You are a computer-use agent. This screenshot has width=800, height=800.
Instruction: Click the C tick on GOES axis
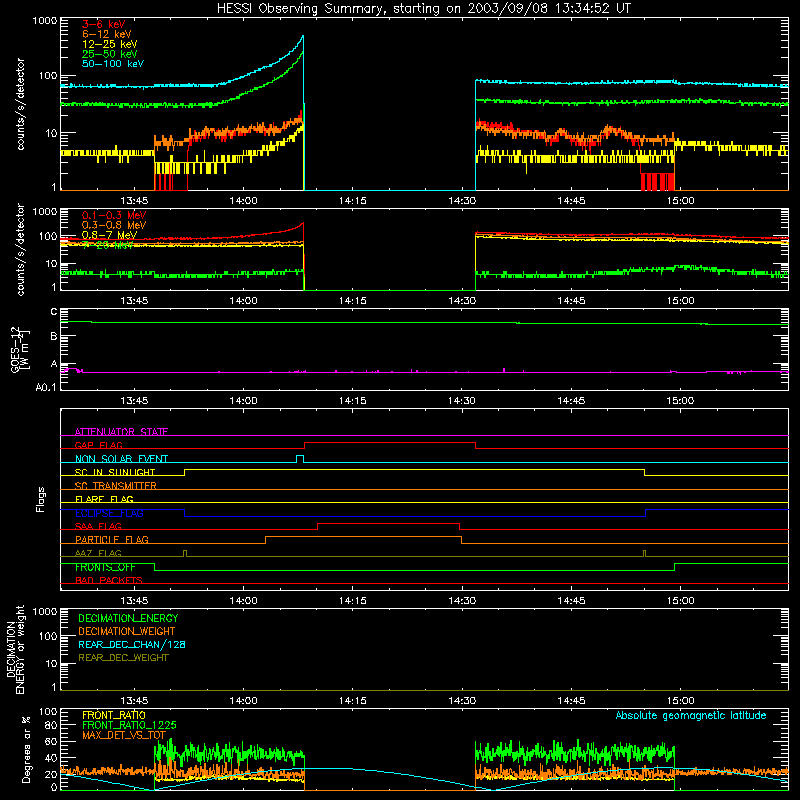[54, 312]
